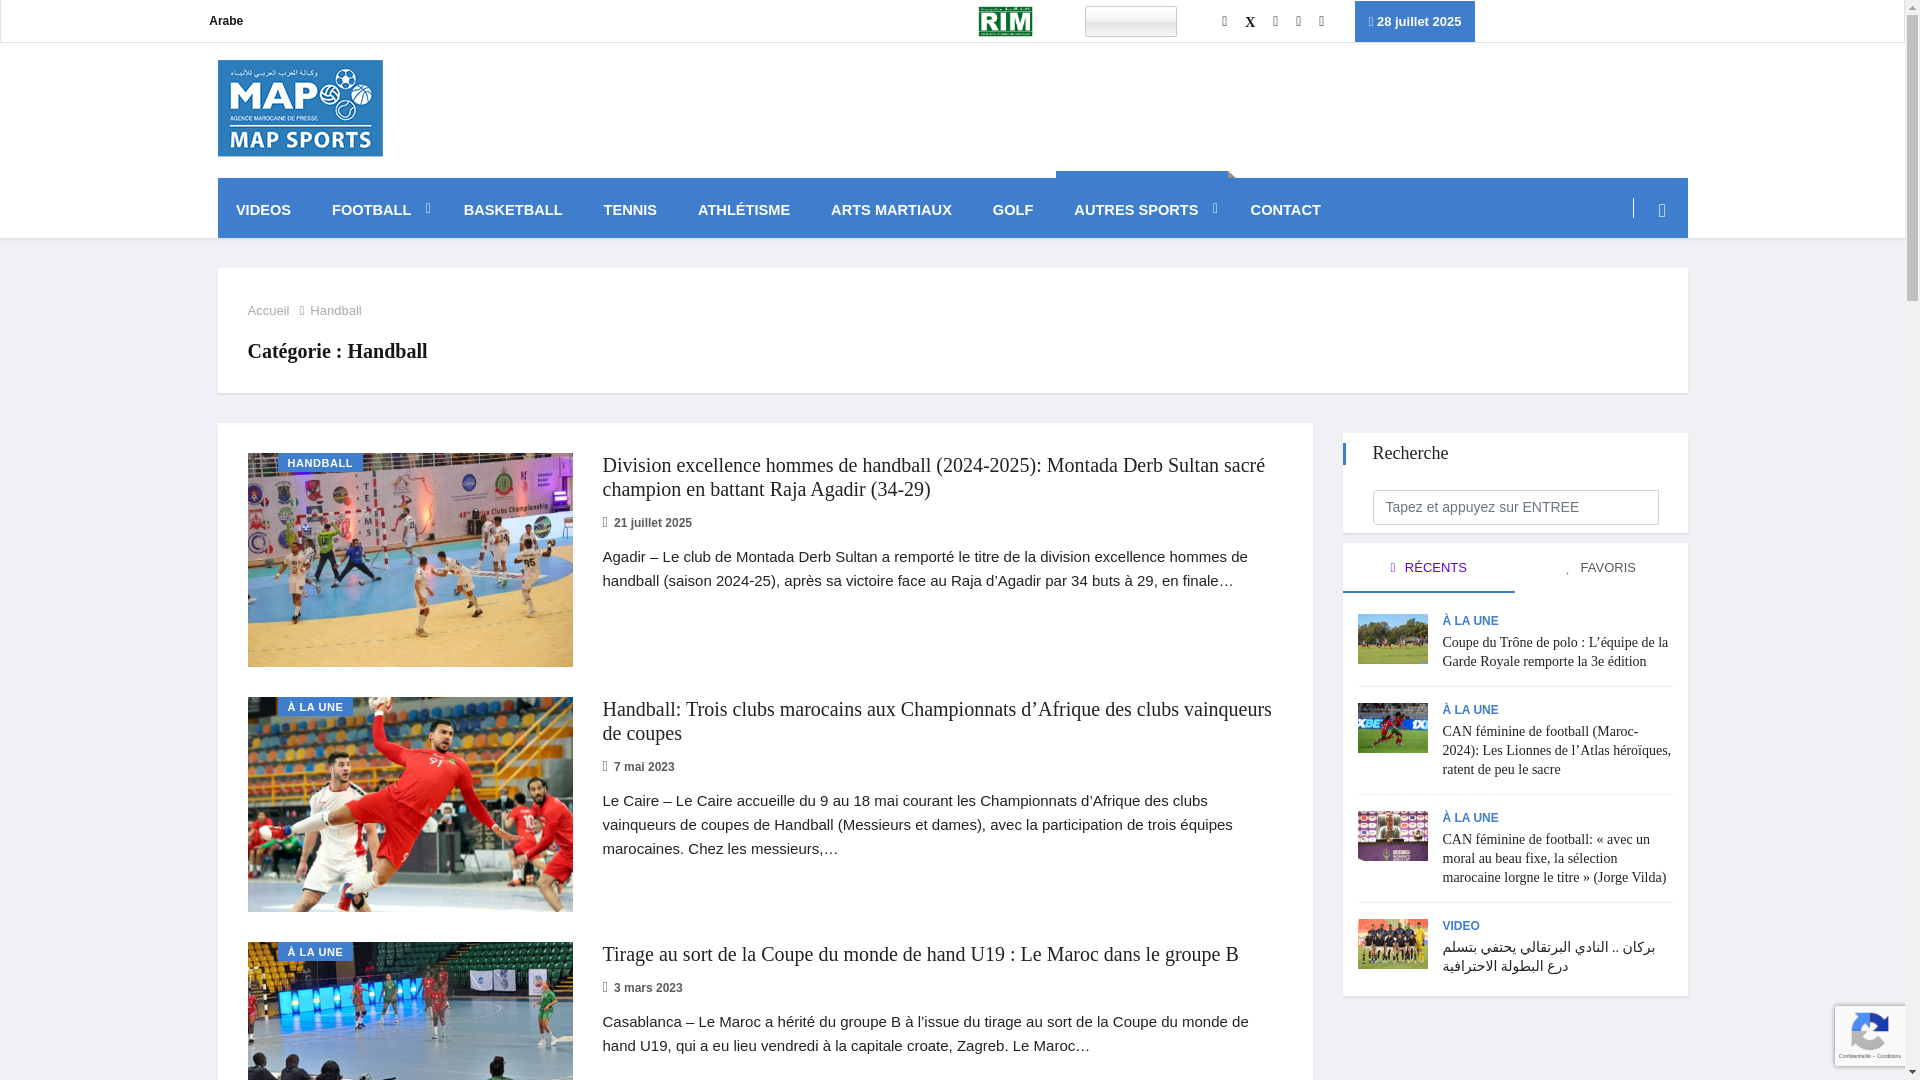Image resolution: width=1920 pixels, height=1080 pixels.
Task: Open Montada Derb Sultan champion article
Action: point(933,477)
